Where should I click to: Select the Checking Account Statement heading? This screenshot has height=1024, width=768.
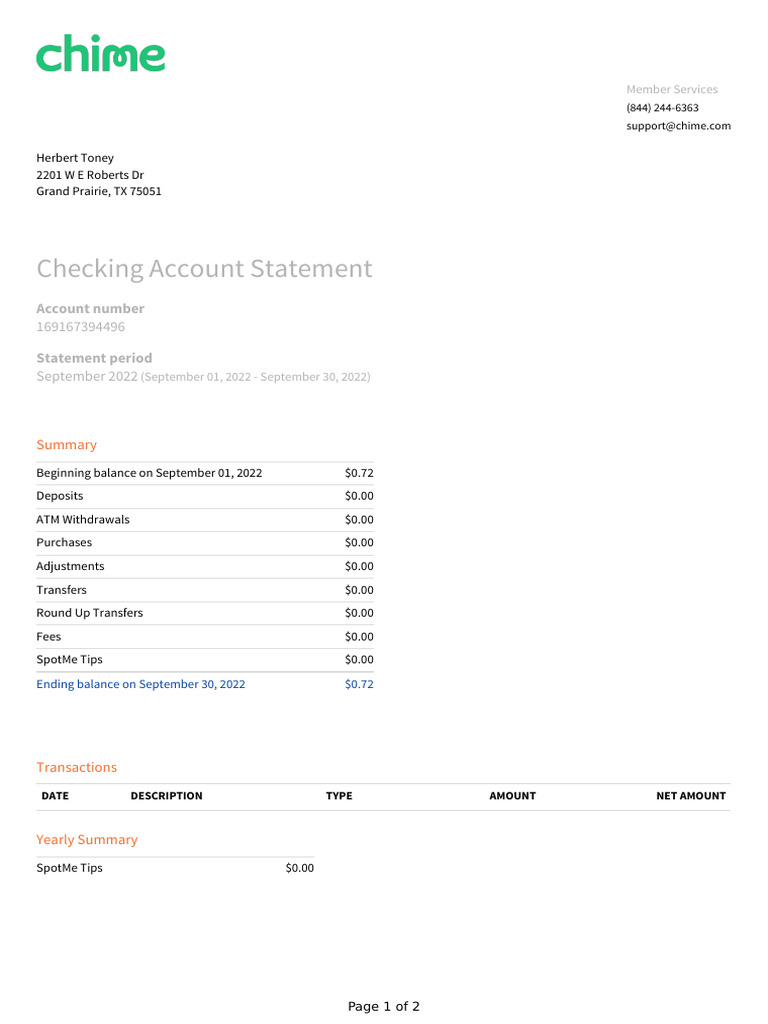coord(204,269)
